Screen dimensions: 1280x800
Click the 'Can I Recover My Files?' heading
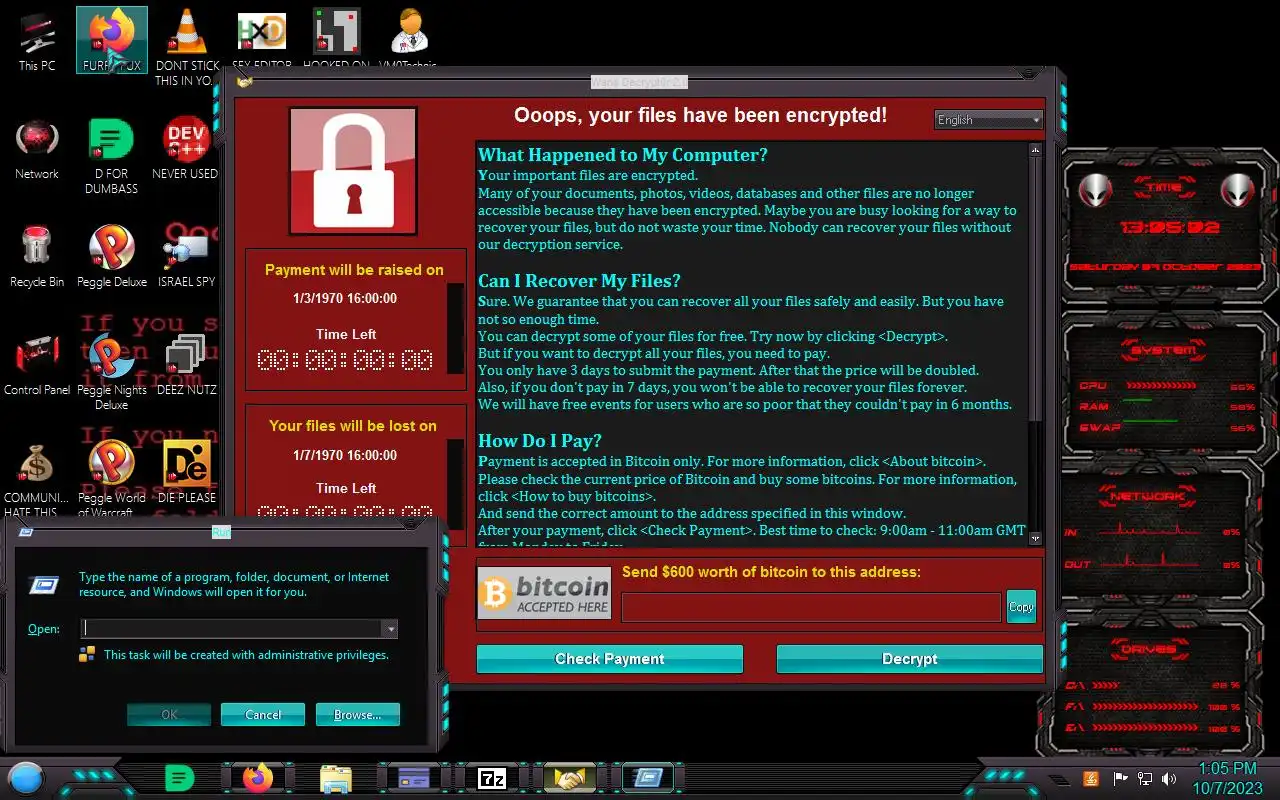click(x=579, y=281)
